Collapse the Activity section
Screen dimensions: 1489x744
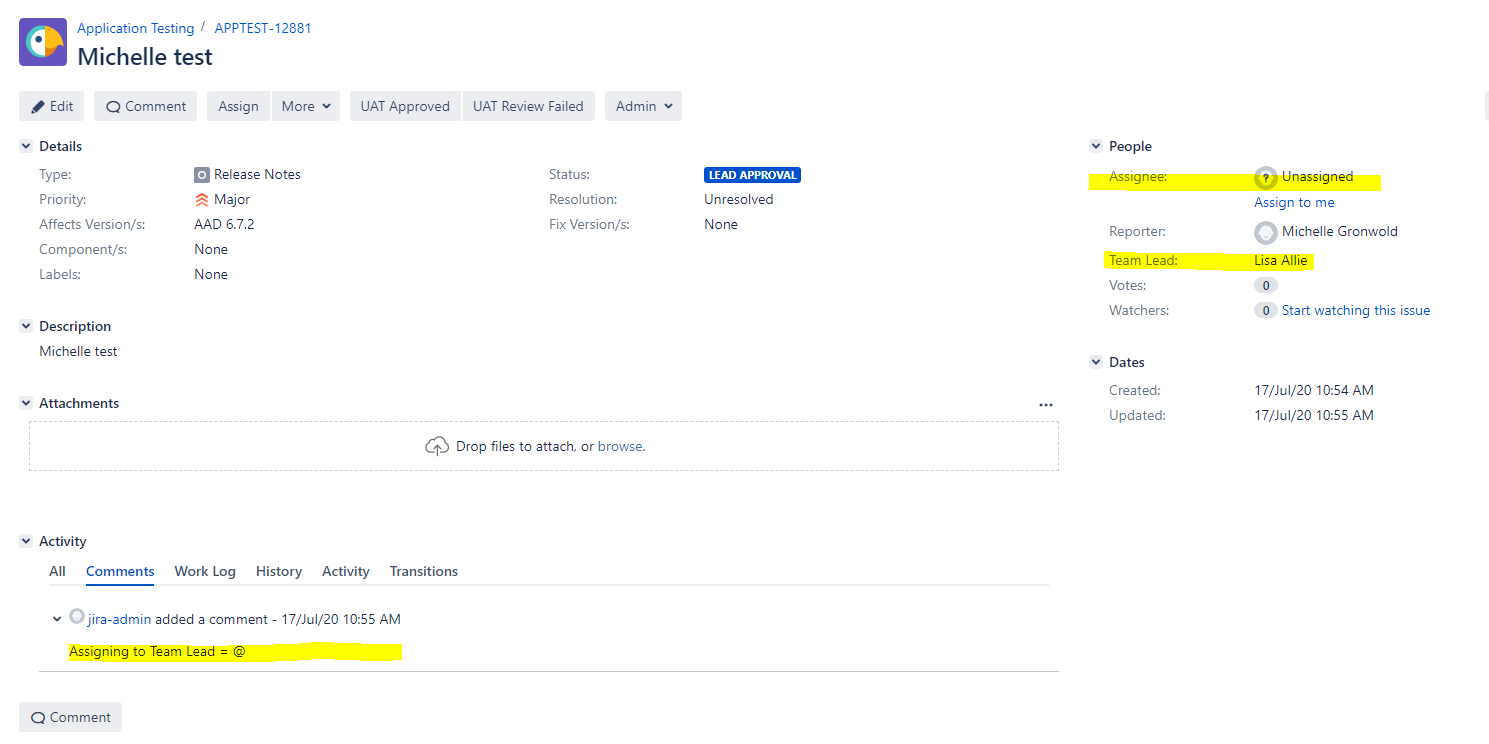pyautogui.click(x=26, y=542)
